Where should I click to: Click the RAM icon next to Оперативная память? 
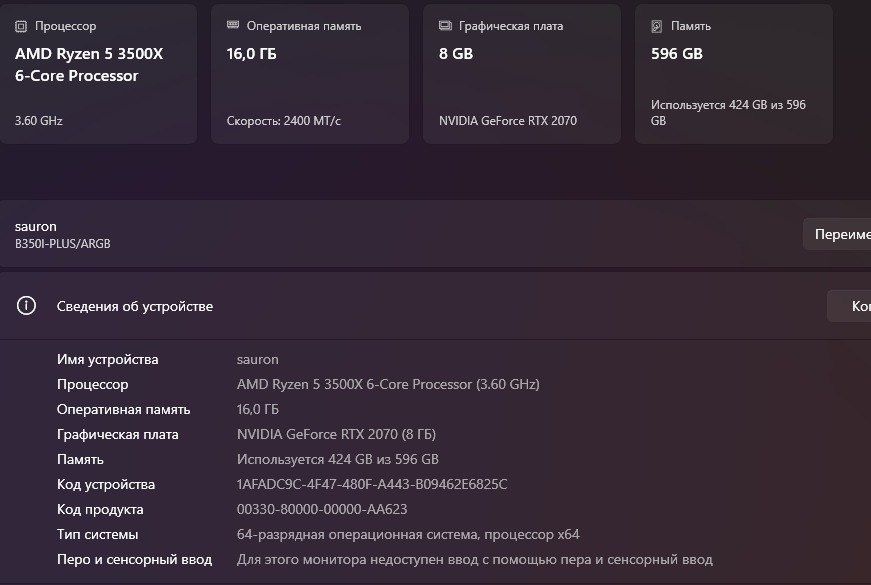(x=233, y=25)
